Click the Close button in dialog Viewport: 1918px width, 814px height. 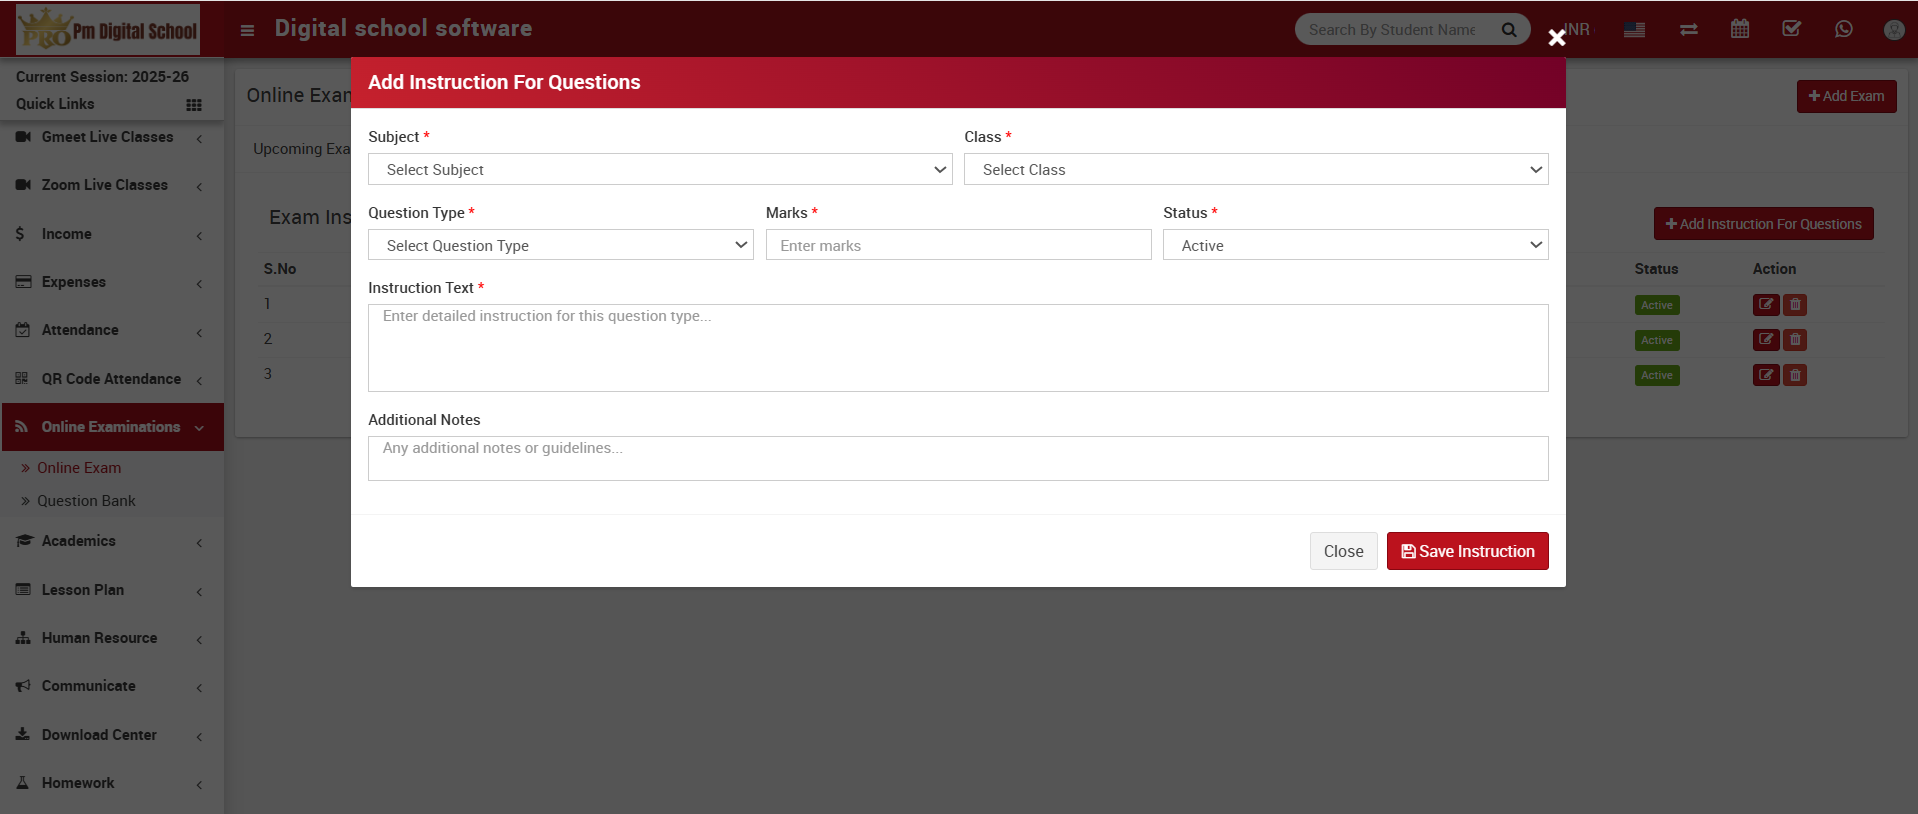[x=1342, y=552]
